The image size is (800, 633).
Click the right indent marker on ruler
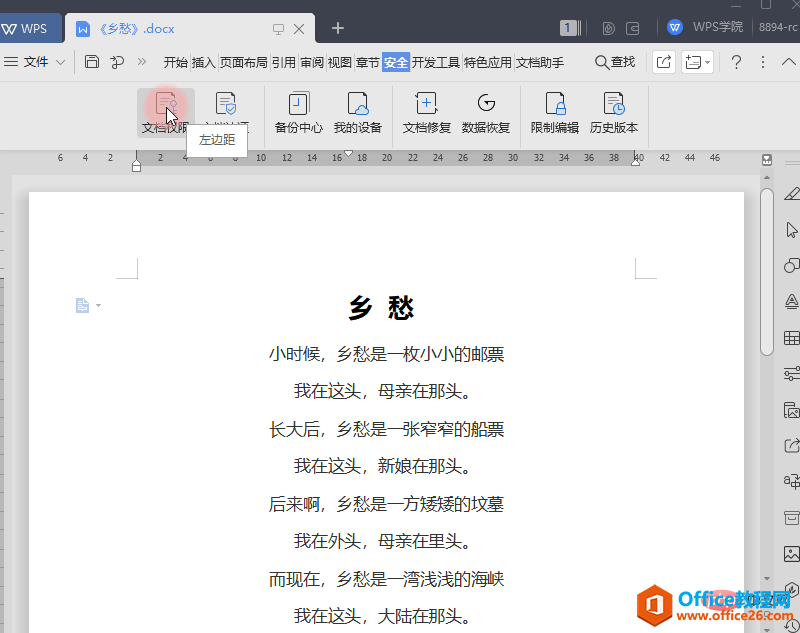tap(636, 162)
